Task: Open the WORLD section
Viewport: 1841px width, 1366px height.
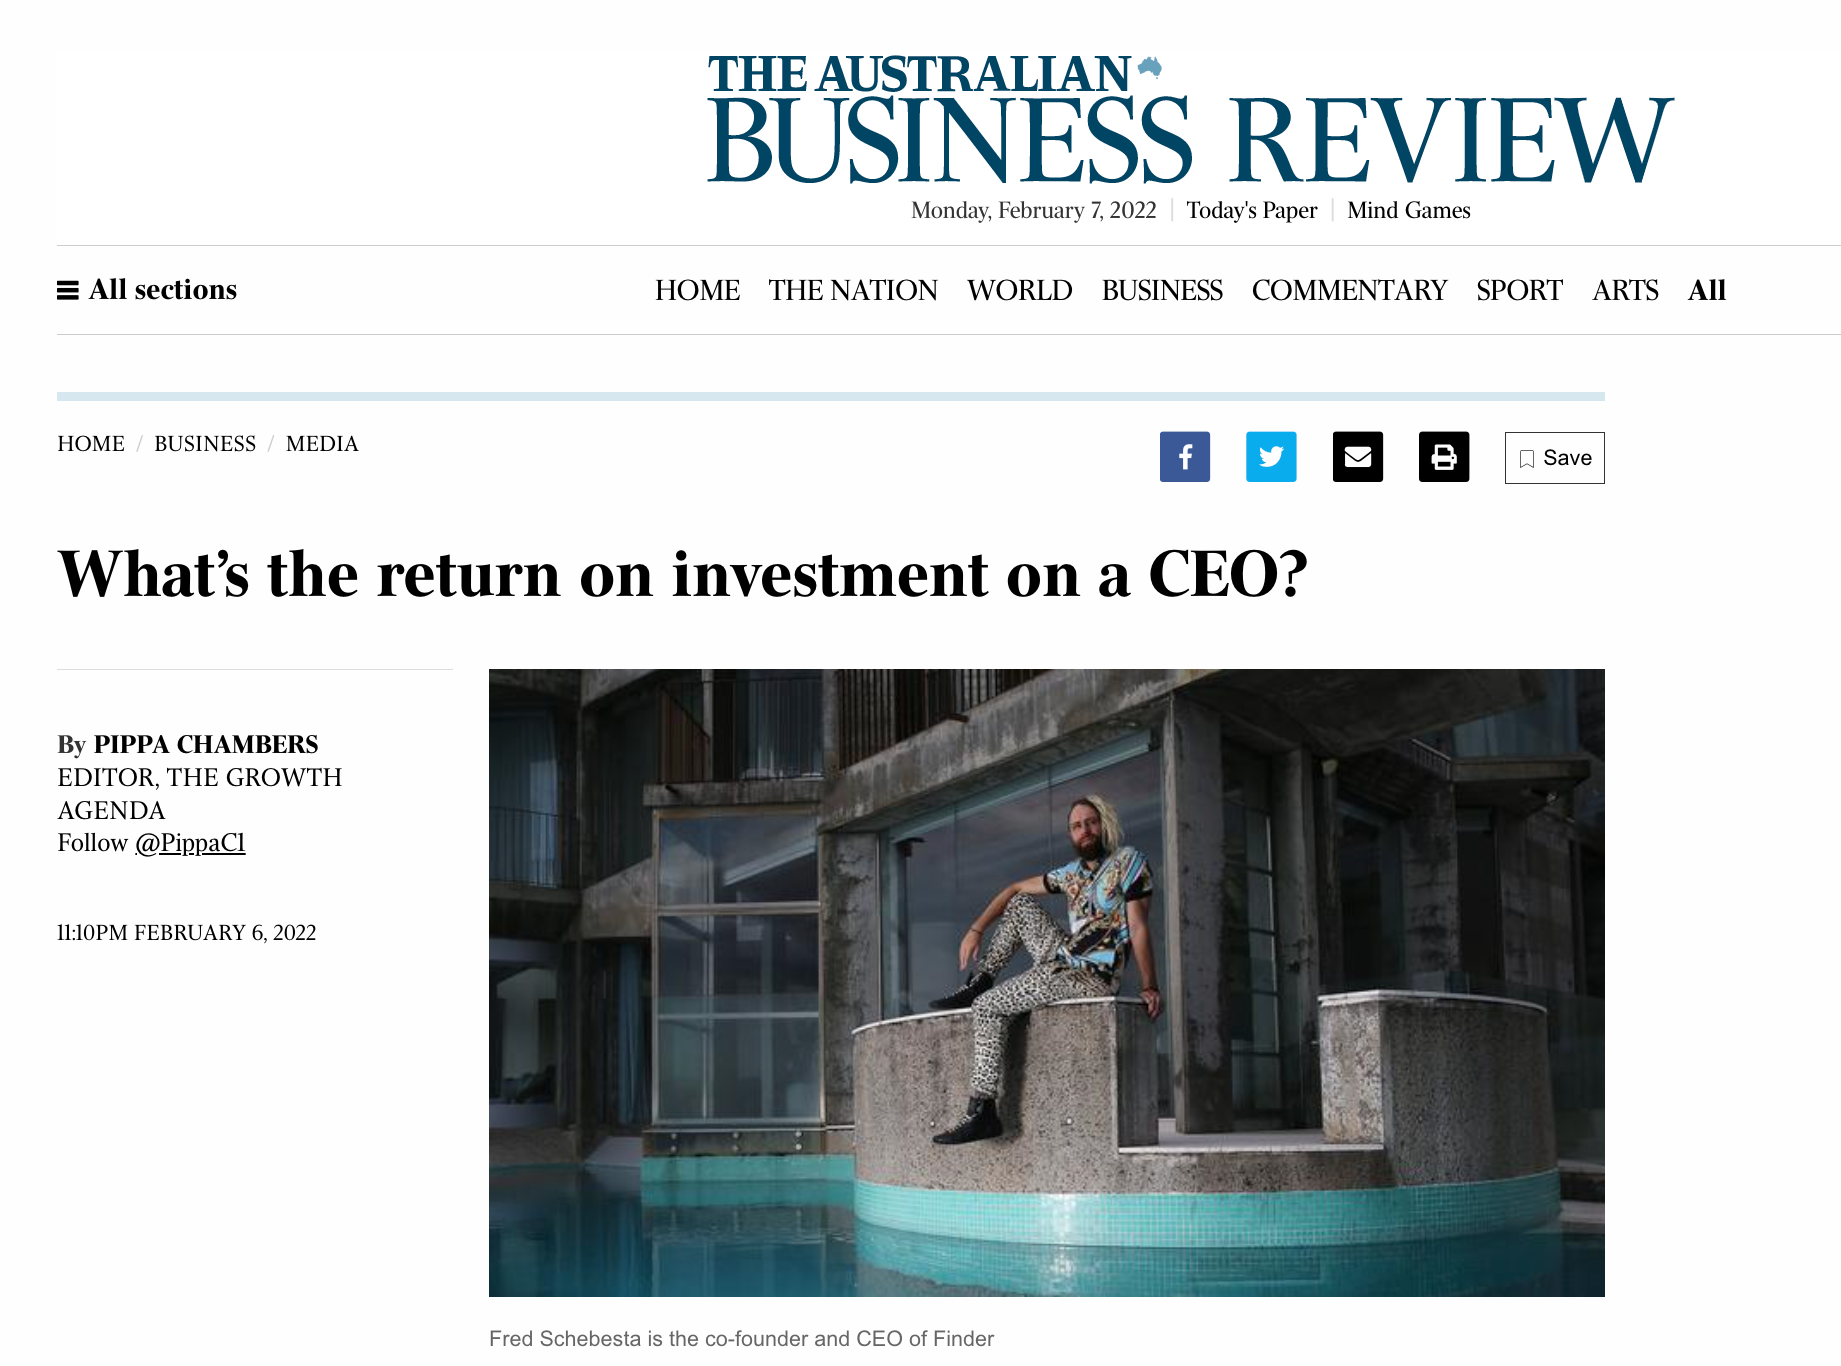Action: 1019,290
